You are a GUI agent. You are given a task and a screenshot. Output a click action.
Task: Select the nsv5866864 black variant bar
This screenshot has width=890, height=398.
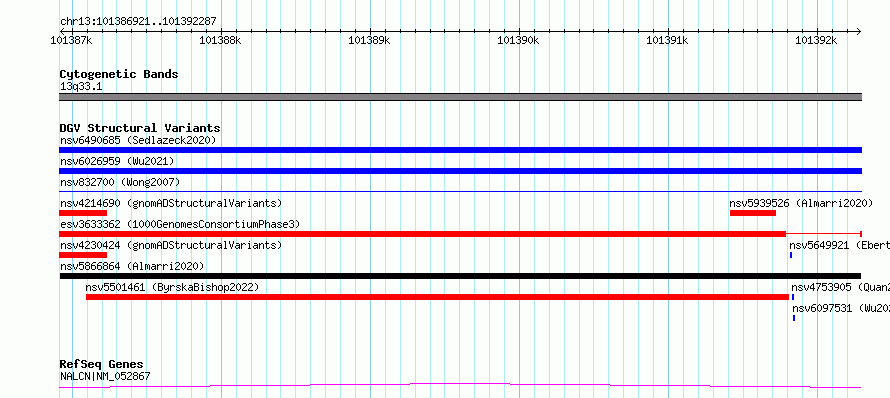point(460,276)
